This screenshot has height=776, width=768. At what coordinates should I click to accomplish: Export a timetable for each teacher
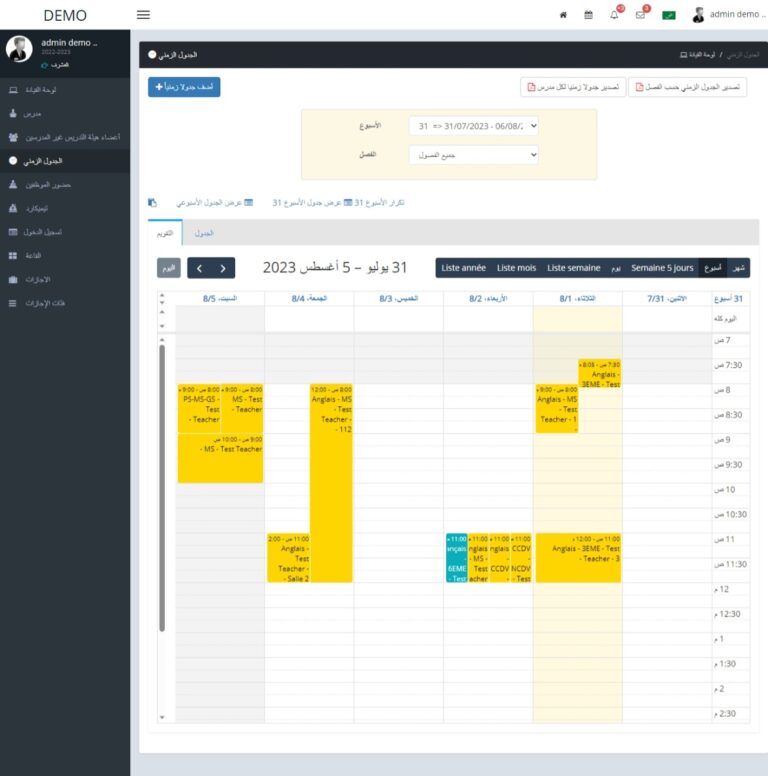(573, 87)
